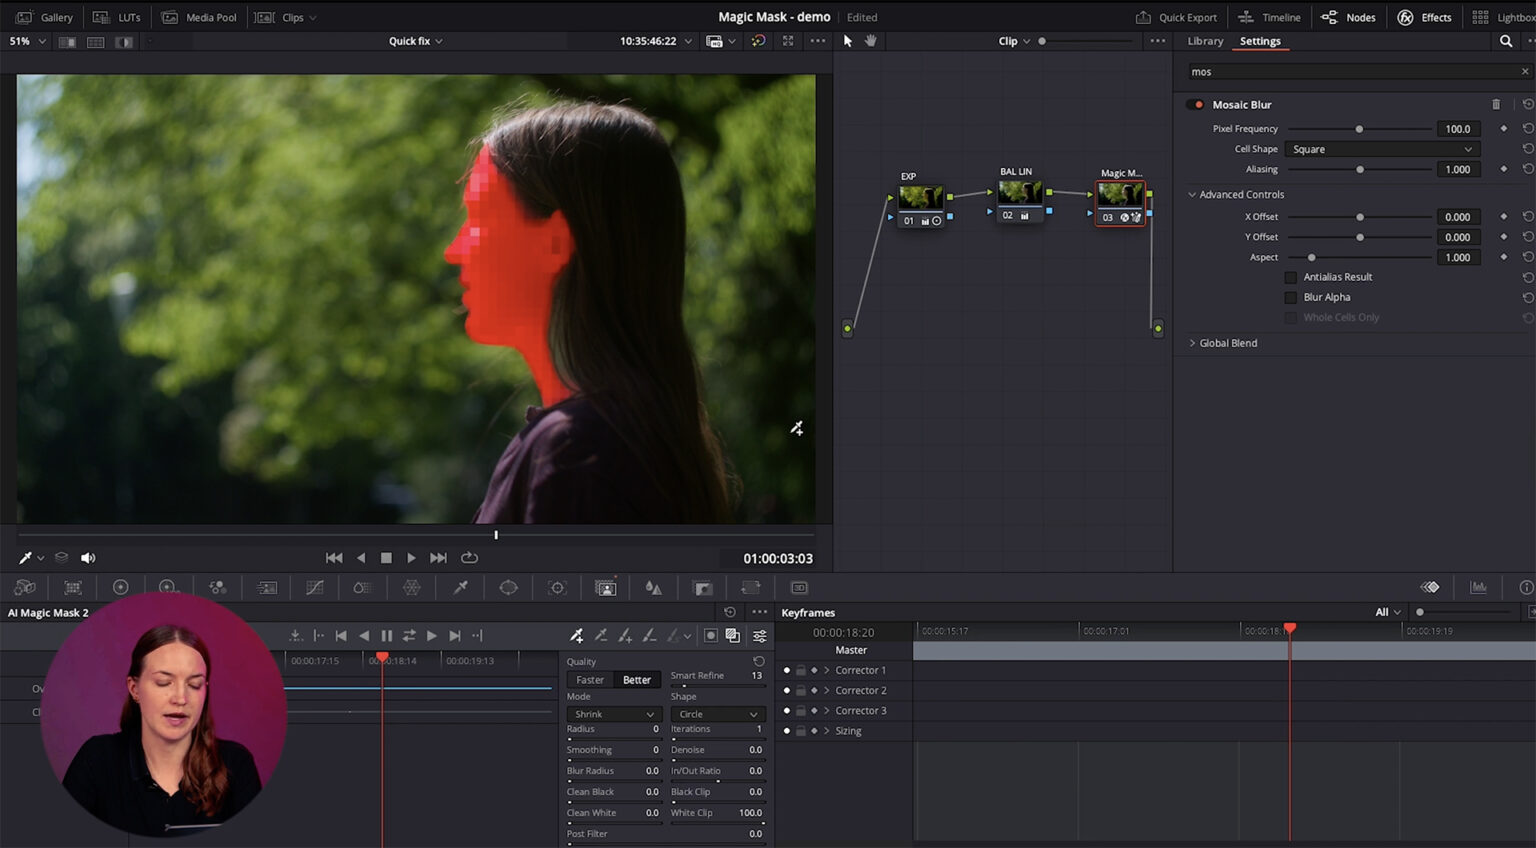The width and height of the screenshot is (1536, 848).
Task: Open the Color Wheels palette
Action: pos(120,587)
